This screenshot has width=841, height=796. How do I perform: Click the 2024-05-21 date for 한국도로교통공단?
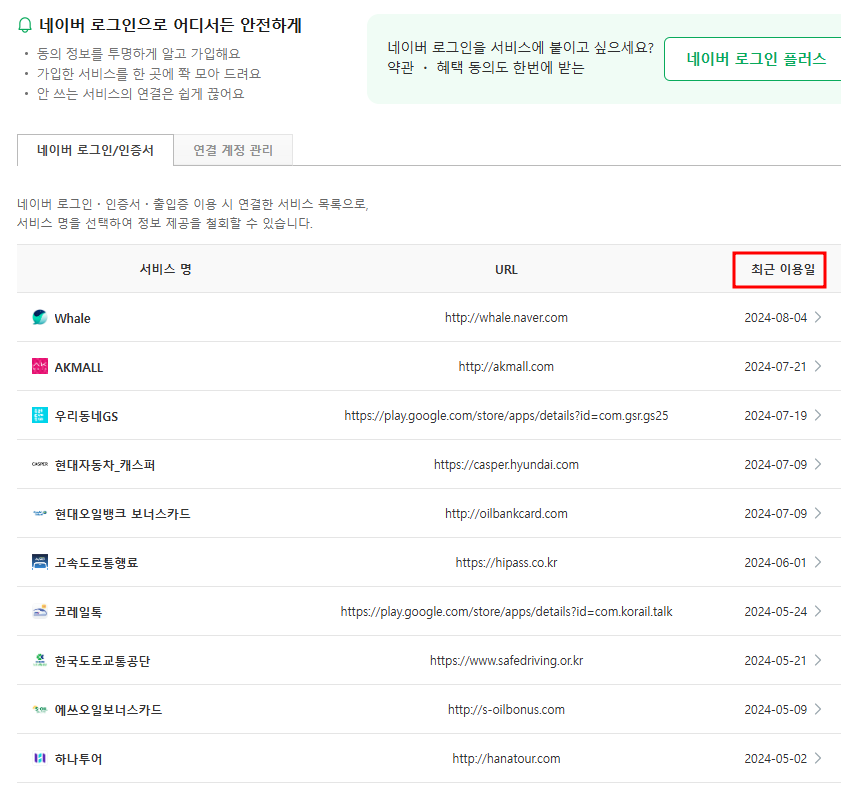776,660
